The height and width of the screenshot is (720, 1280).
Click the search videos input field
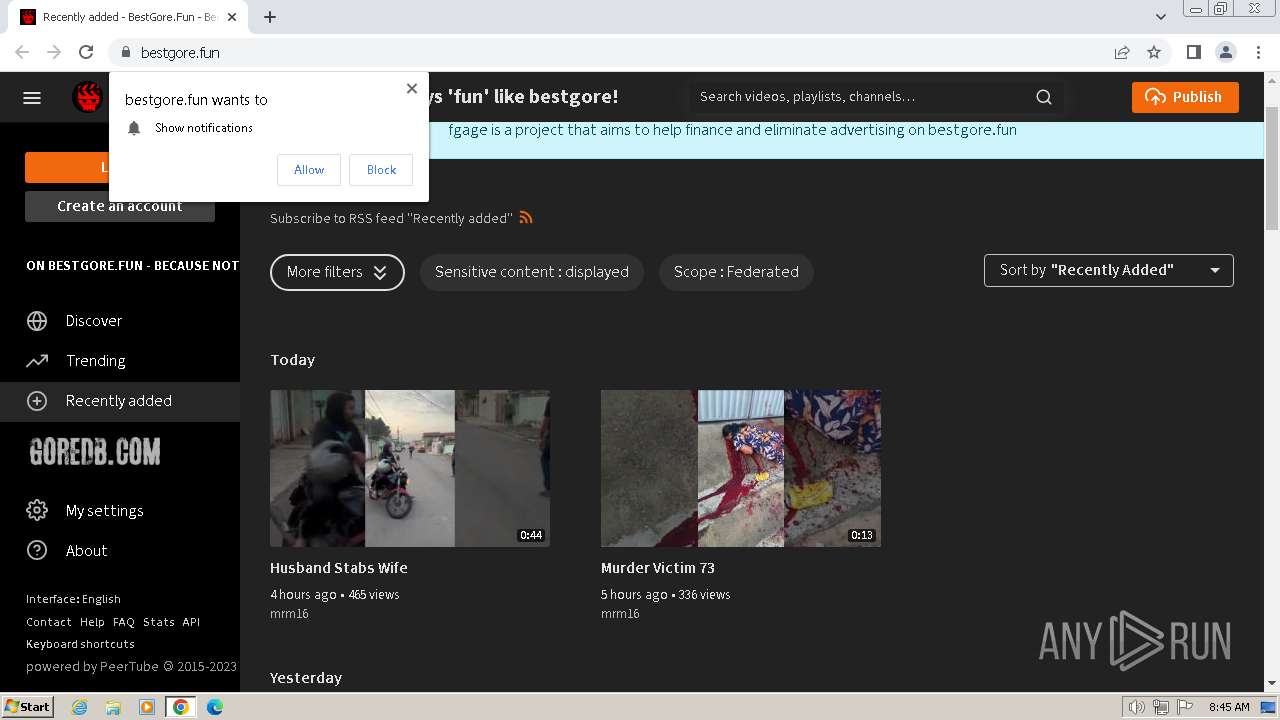pyautogui.click(x=860, y=97)
